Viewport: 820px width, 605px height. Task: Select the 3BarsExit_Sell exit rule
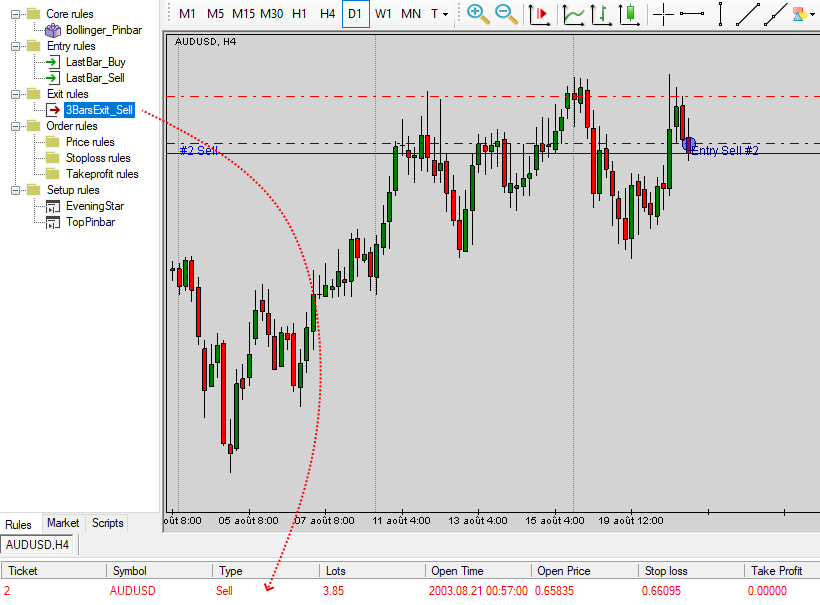click(99, 110)
